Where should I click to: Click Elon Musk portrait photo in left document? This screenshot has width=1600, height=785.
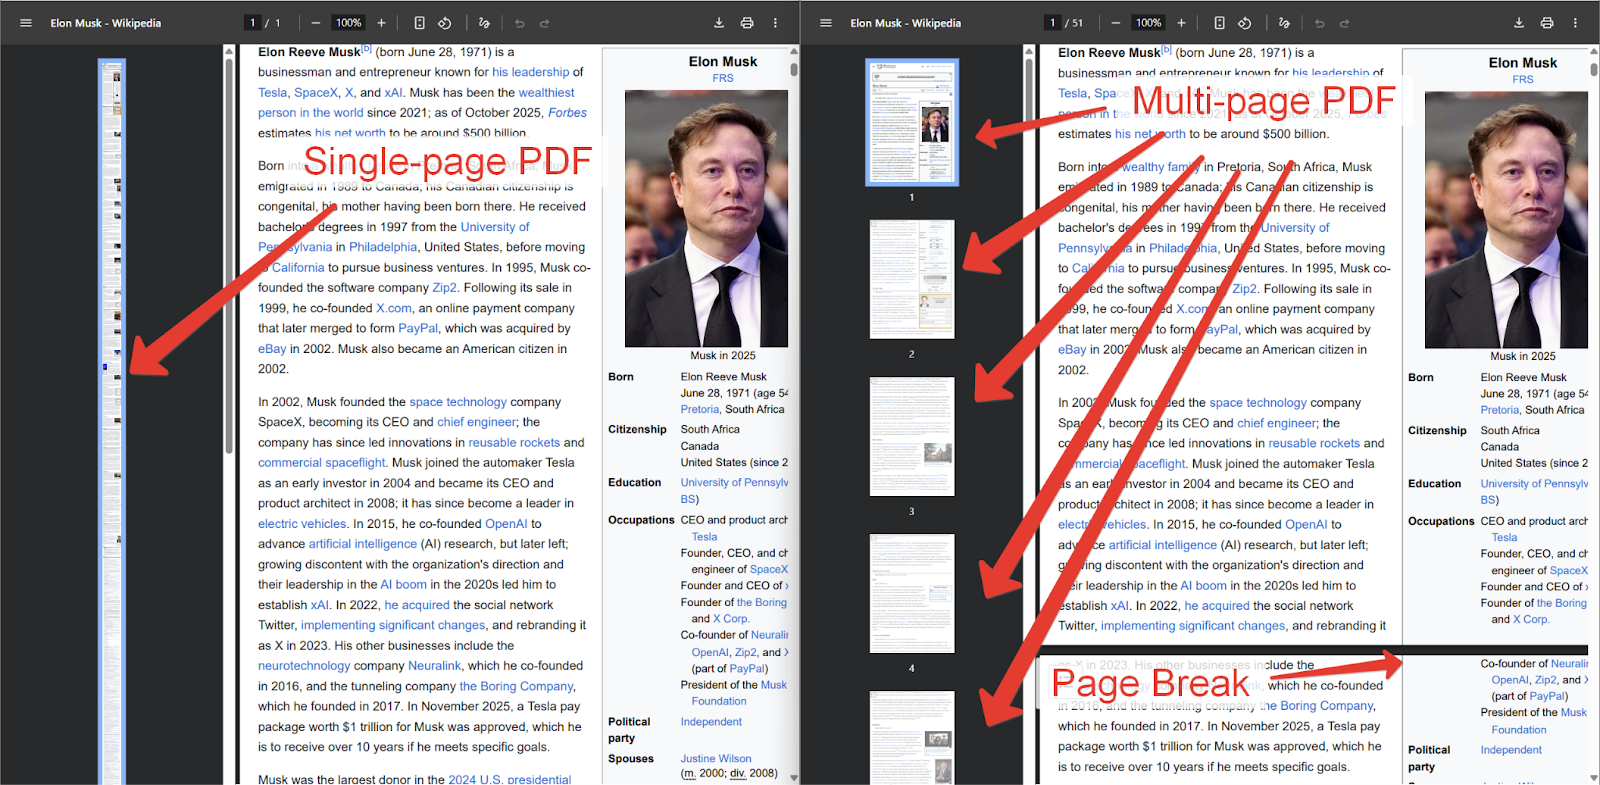pos(706,219)
